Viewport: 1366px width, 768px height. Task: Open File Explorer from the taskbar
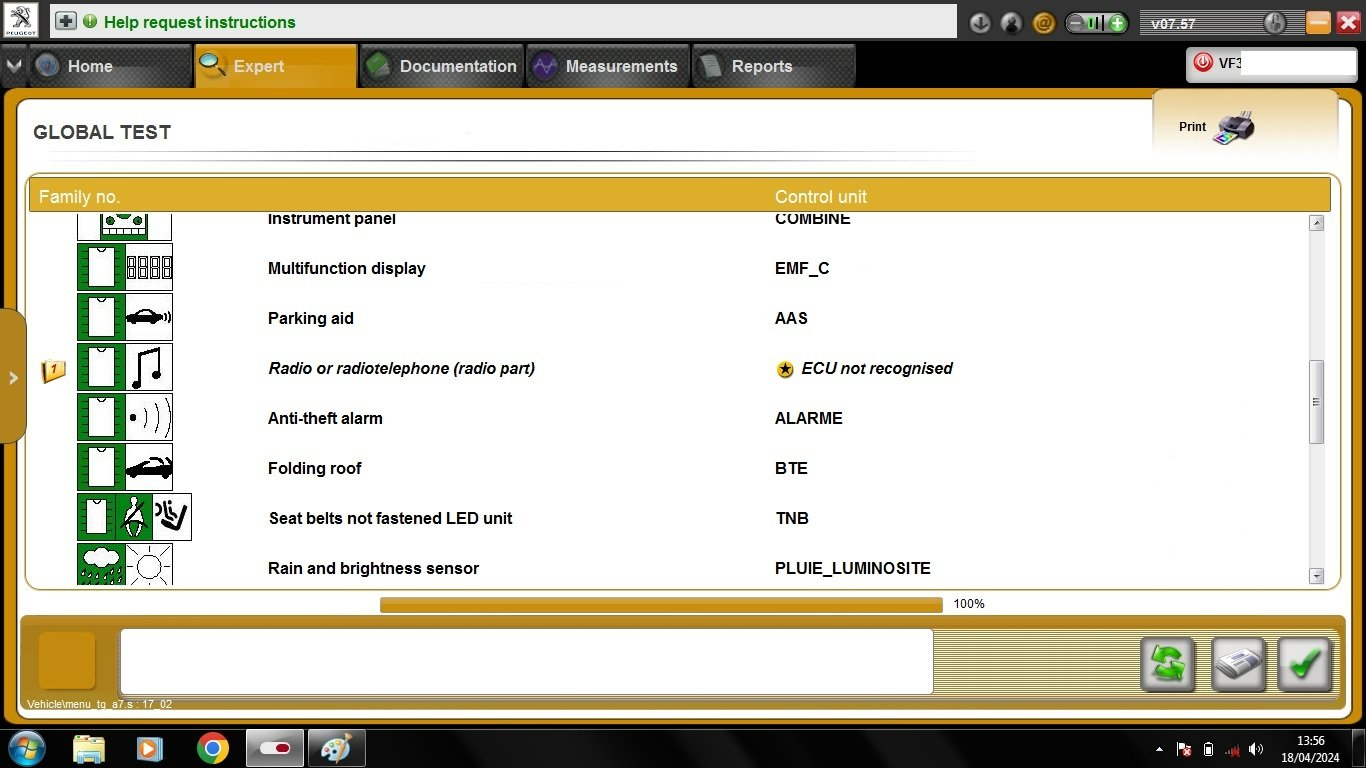pyautogui.click(x=89, y=748)
